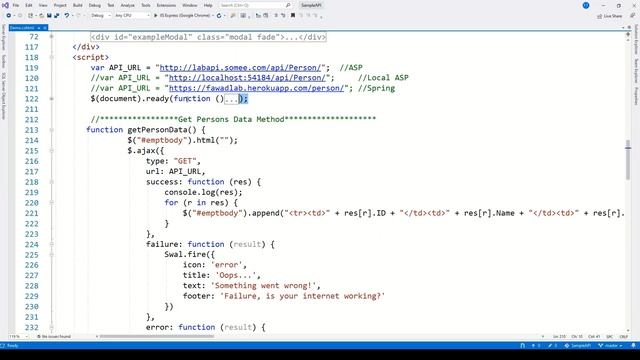
Task: Click the Save All toolbar icon
Action: (x=57, y=16)
